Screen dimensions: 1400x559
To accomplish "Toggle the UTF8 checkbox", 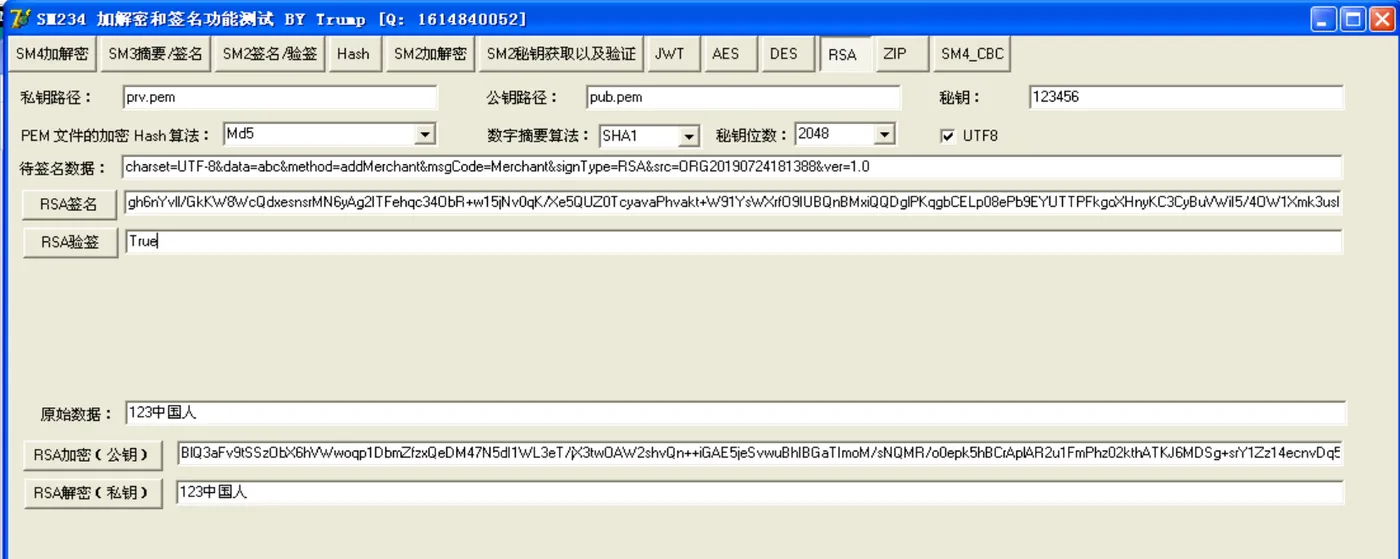I will pos(948,135).
